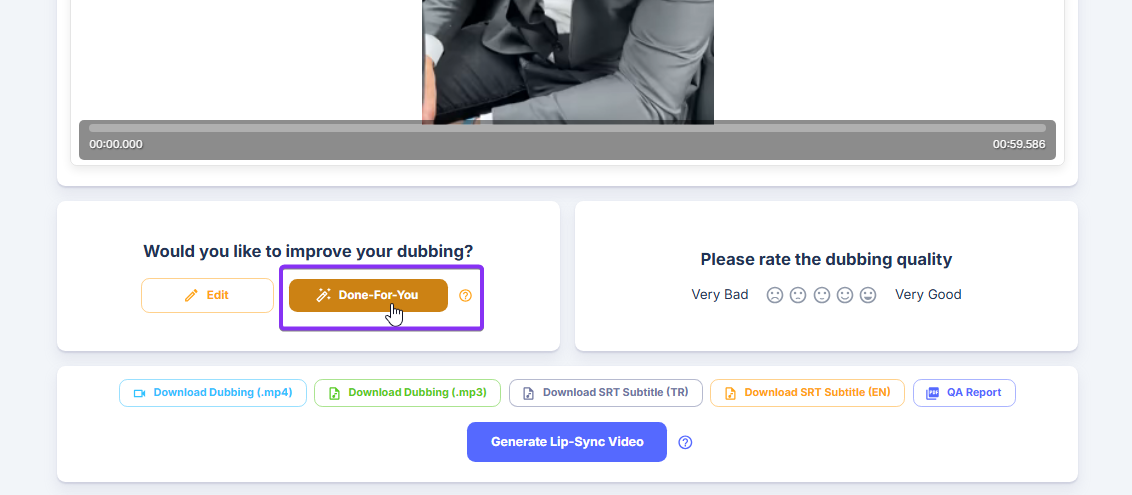Download the SRT Subtitle (EN) file

[x=807, y=393]
